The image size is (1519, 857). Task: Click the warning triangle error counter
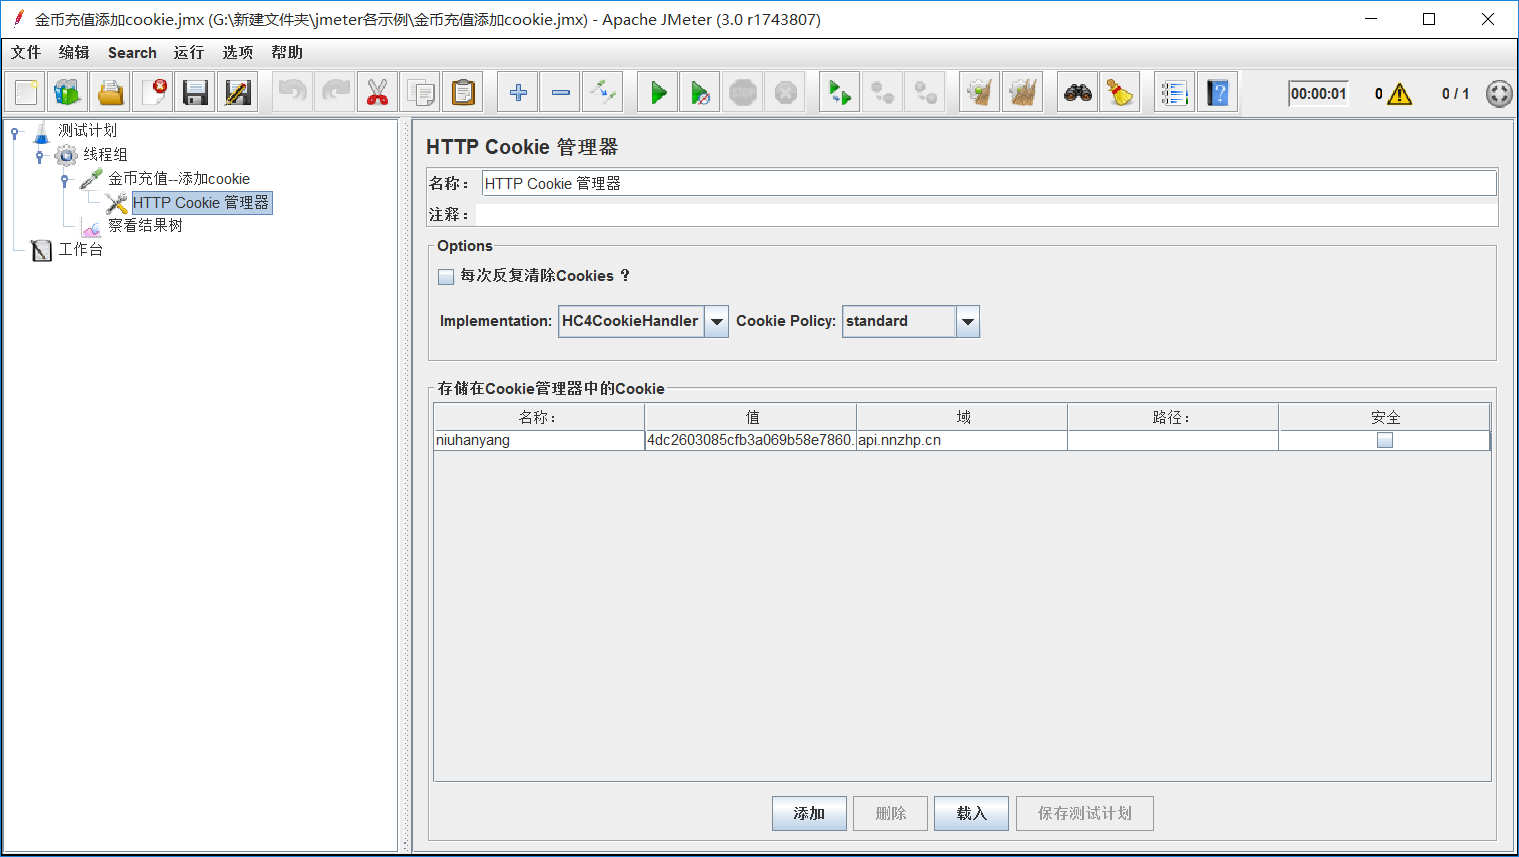[1399, 94]
